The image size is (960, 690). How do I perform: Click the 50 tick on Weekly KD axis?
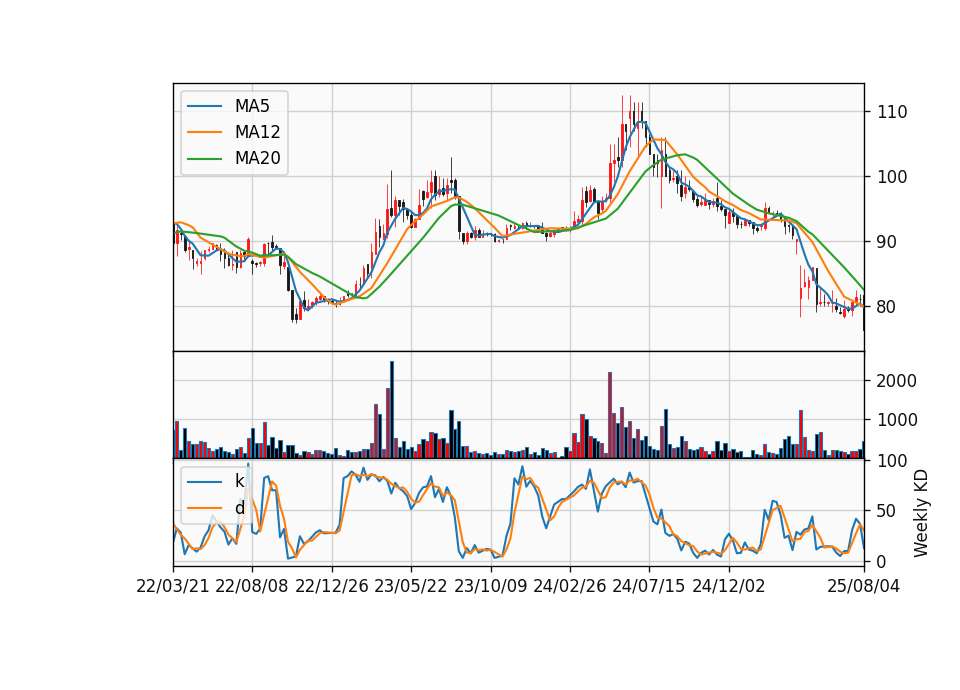pos(887,511)
